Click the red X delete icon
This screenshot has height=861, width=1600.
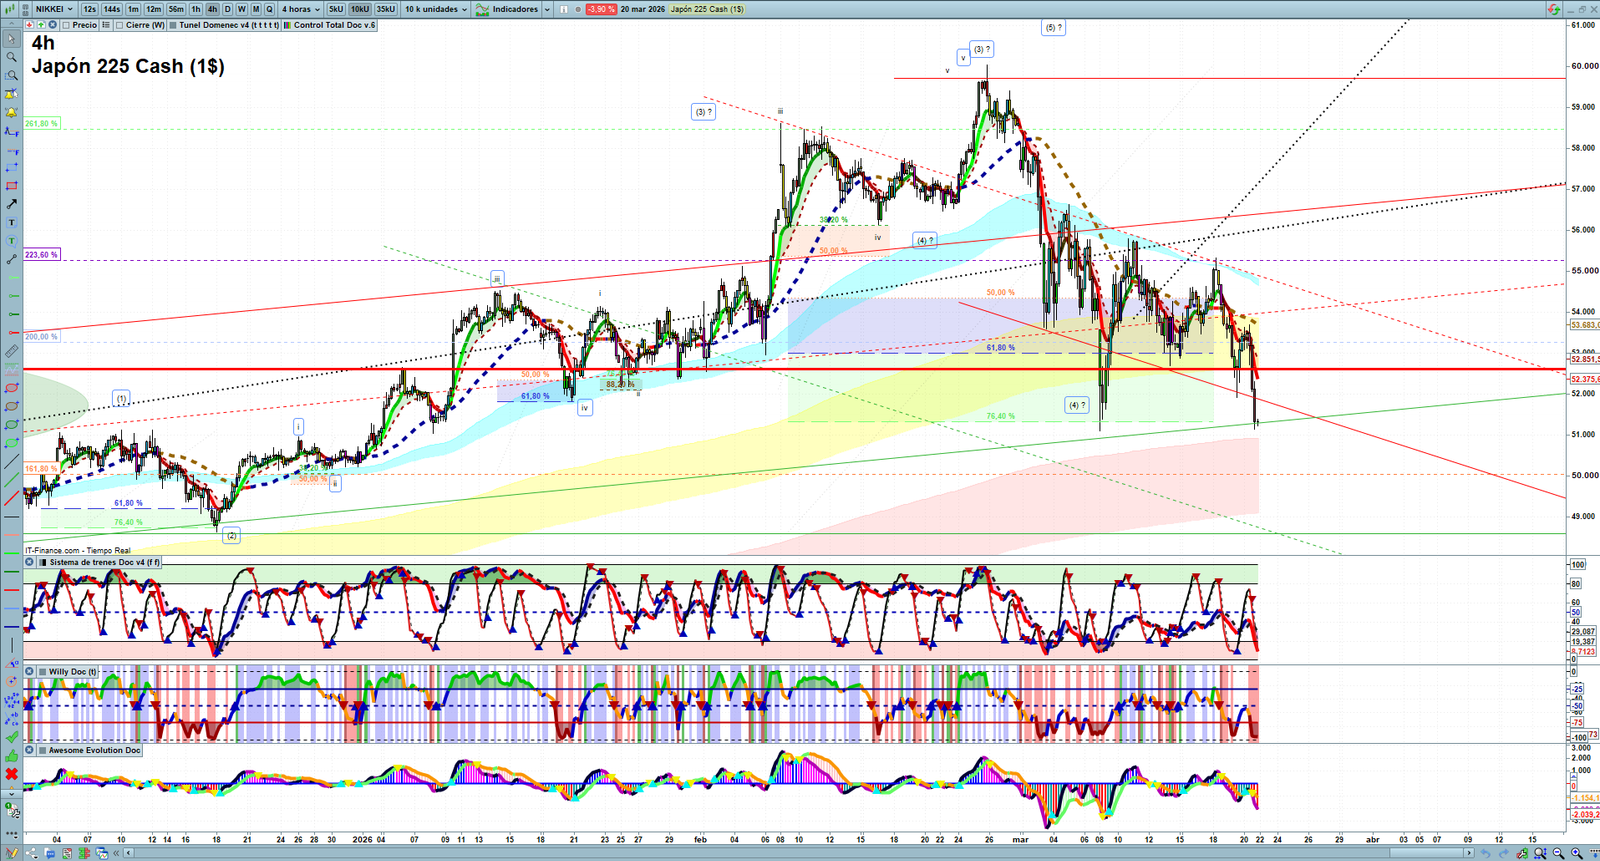[12, 774]
